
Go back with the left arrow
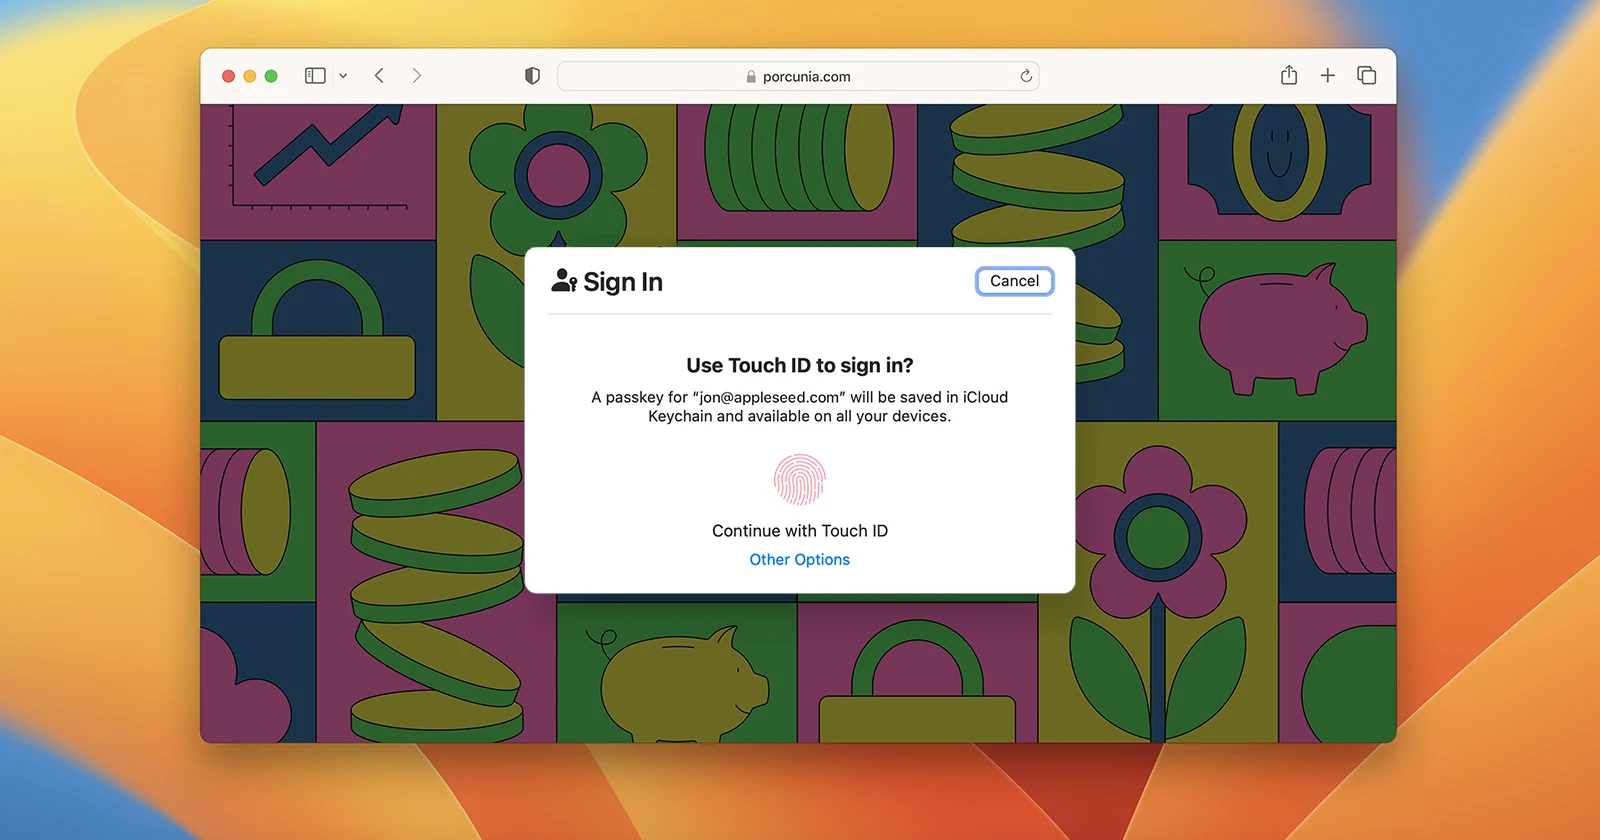coord(379,76)
